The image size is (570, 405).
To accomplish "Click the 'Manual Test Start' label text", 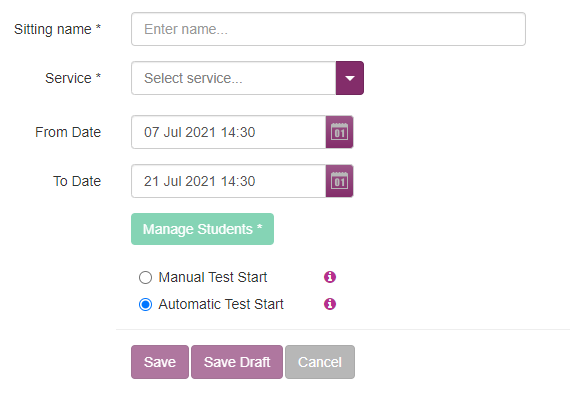I will (213, 277).
